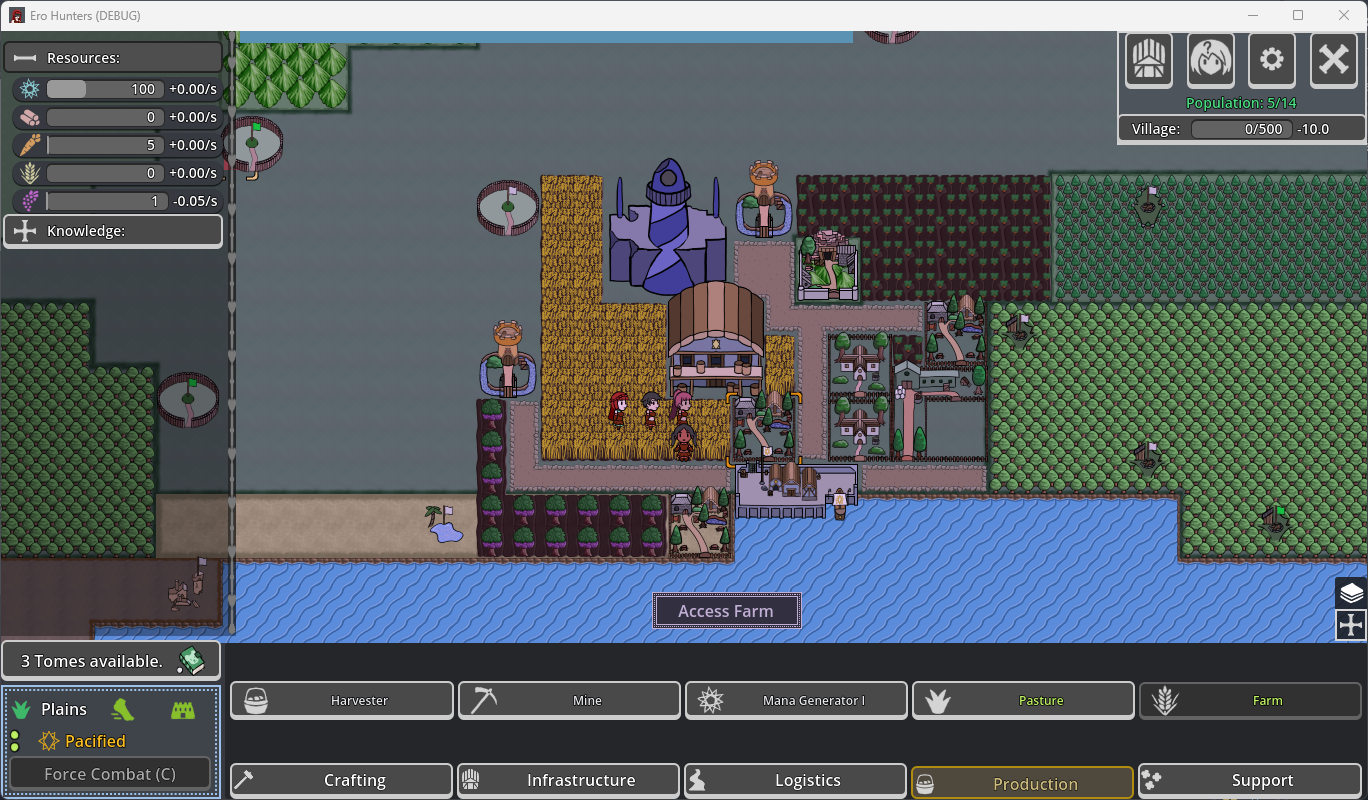Image resolution: width=1368 pixels, height=800 pixels.
Task: Expand the Knowledge panel header
Action: coord(113,231)
